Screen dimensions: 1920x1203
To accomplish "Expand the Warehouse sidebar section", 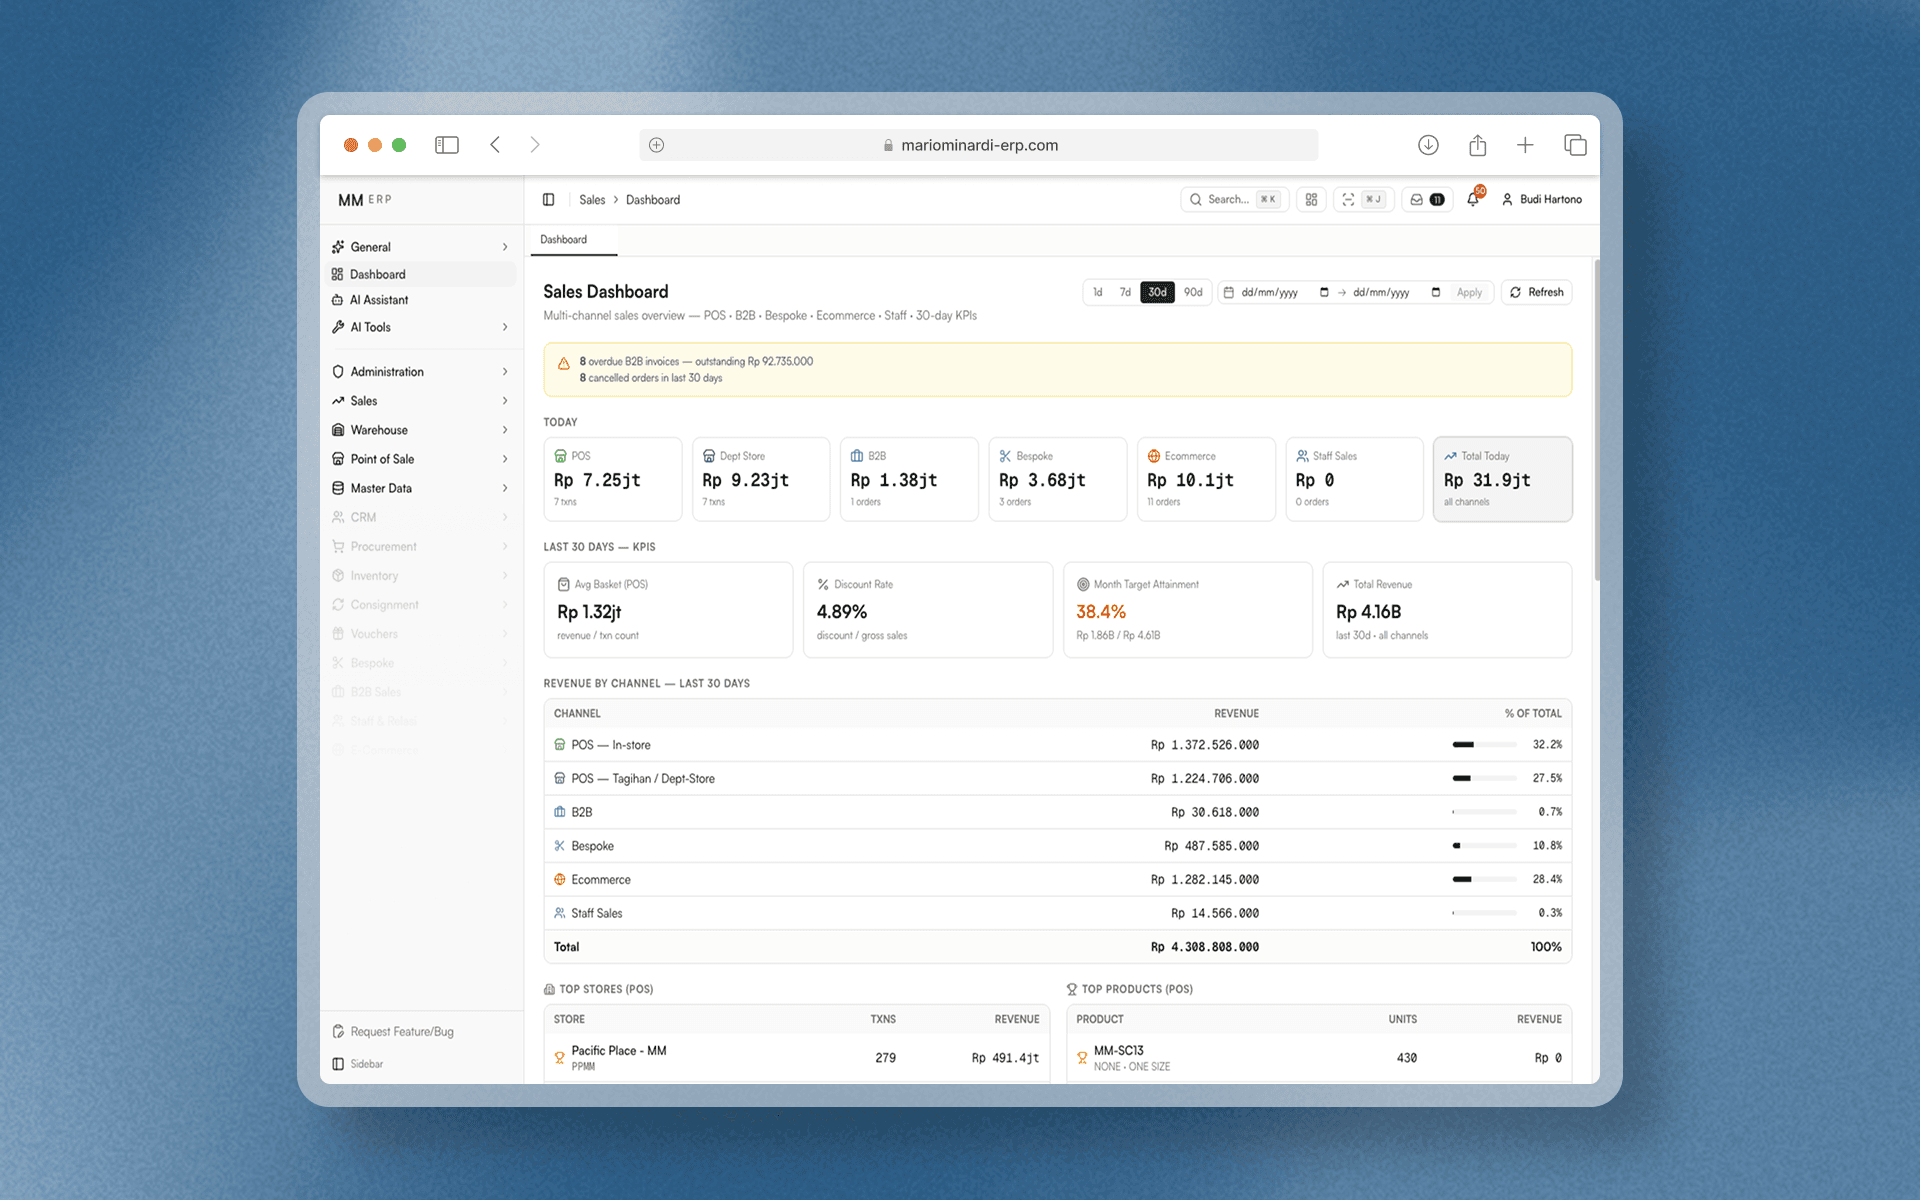I will [x=421, y=431].
